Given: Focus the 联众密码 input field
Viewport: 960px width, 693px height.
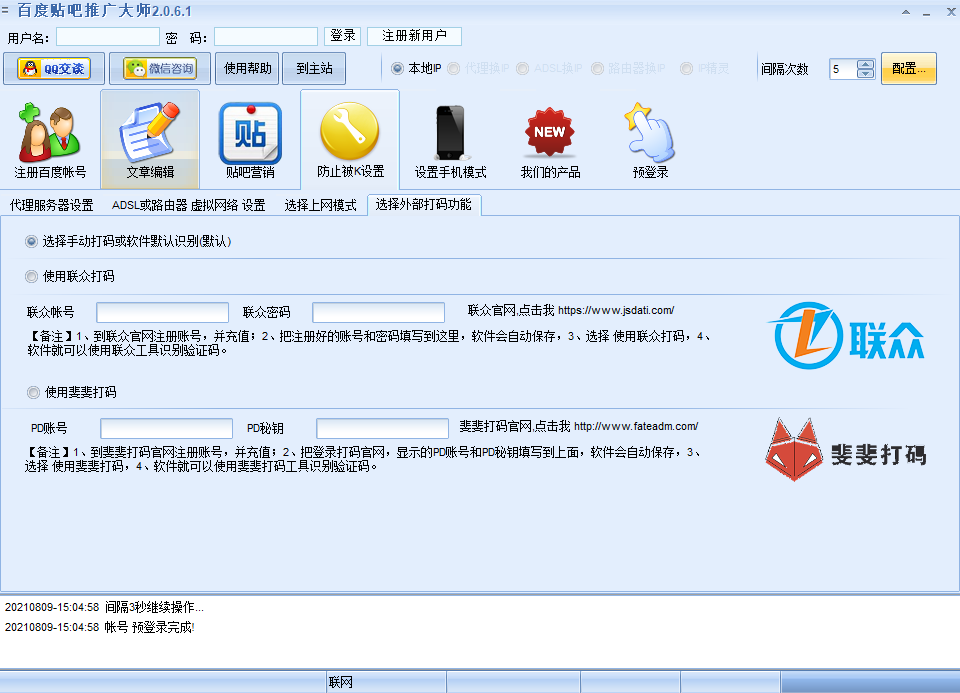Looking at the screenshot, I should pyautogui.click(x=378, y=312).
